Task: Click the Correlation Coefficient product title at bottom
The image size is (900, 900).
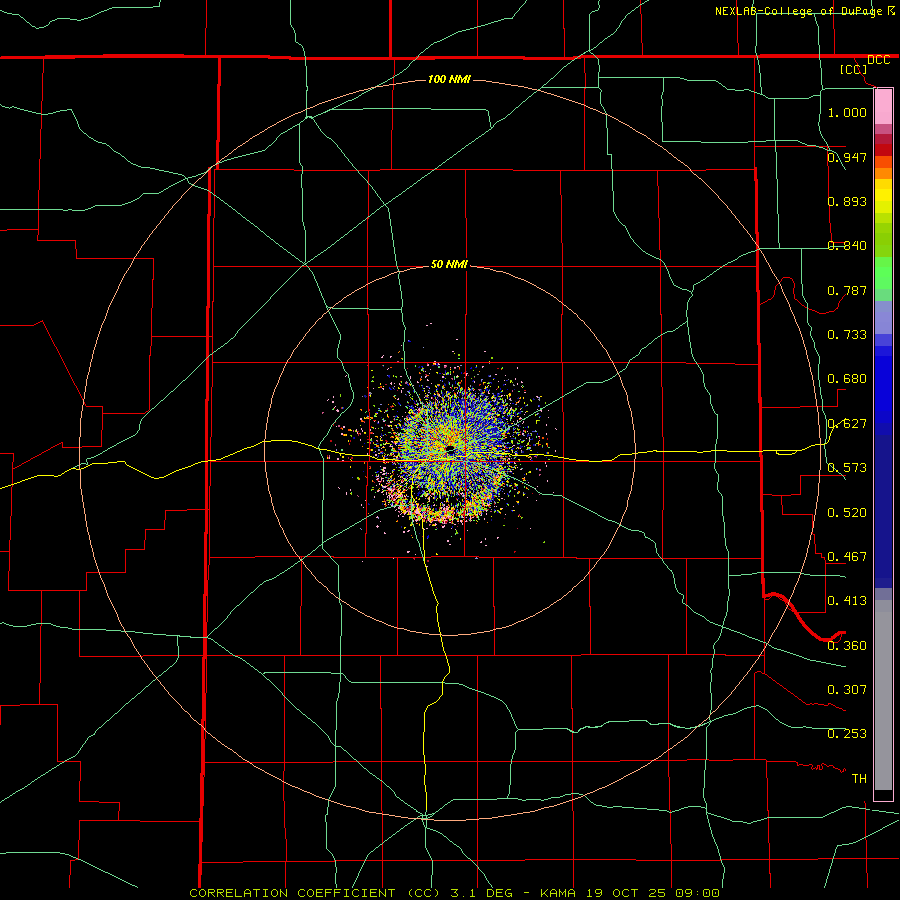Action: point(454,893)
